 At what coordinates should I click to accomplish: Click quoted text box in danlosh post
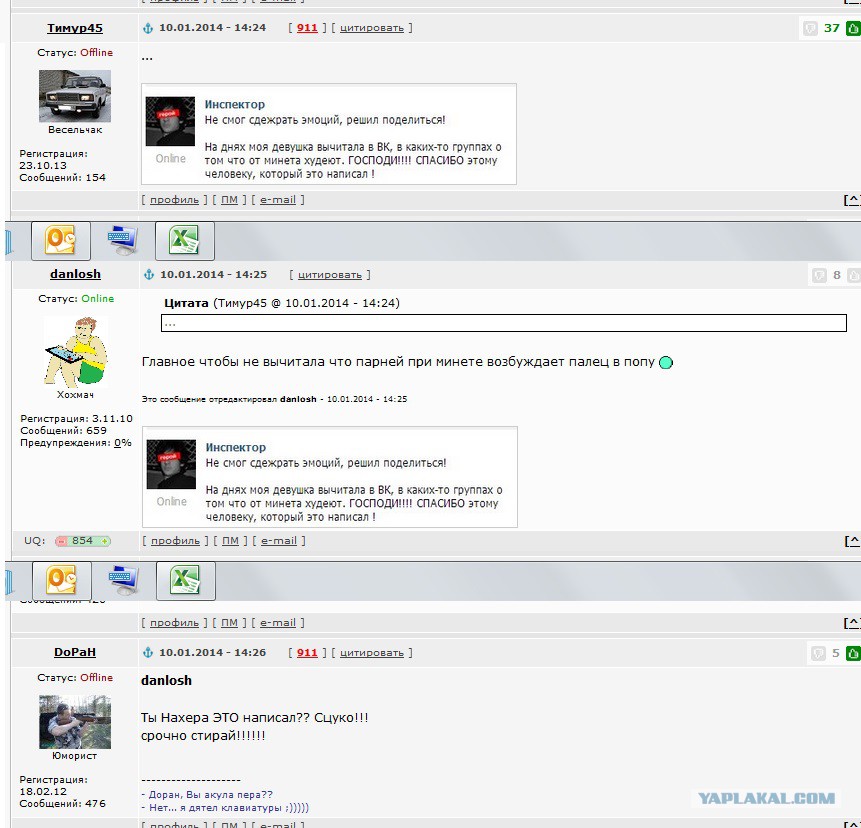[x=504, y=323]
